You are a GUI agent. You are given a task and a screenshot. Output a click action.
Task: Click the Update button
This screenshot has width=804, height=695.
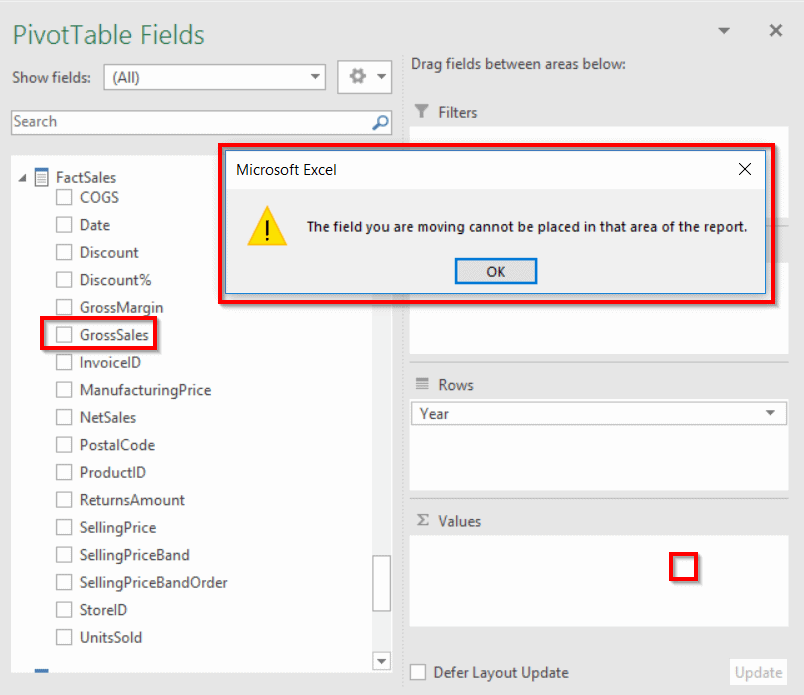pyautogui.click(x=758, y=673)
